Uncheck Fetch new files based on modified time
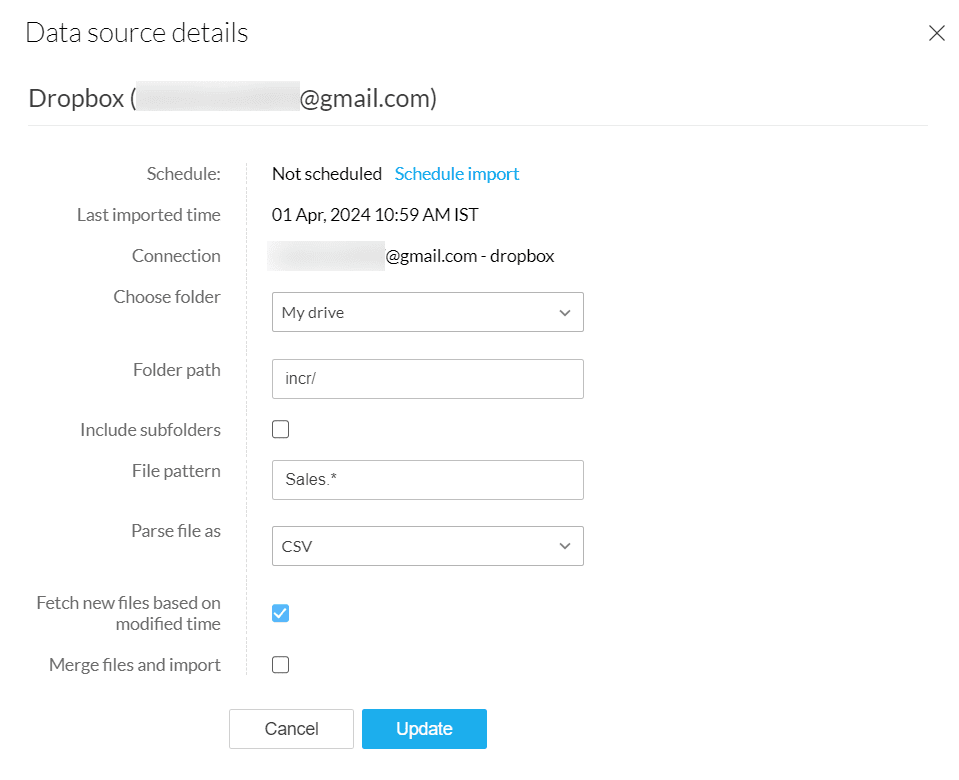 (x=281, y=613)
